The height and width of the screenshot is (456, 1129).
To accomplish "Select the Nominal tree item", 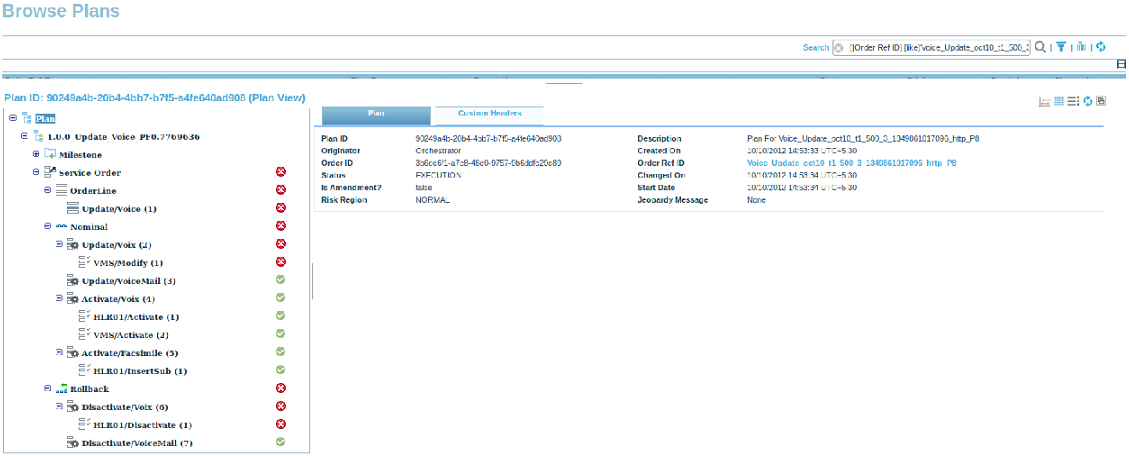I will (89, 227).
